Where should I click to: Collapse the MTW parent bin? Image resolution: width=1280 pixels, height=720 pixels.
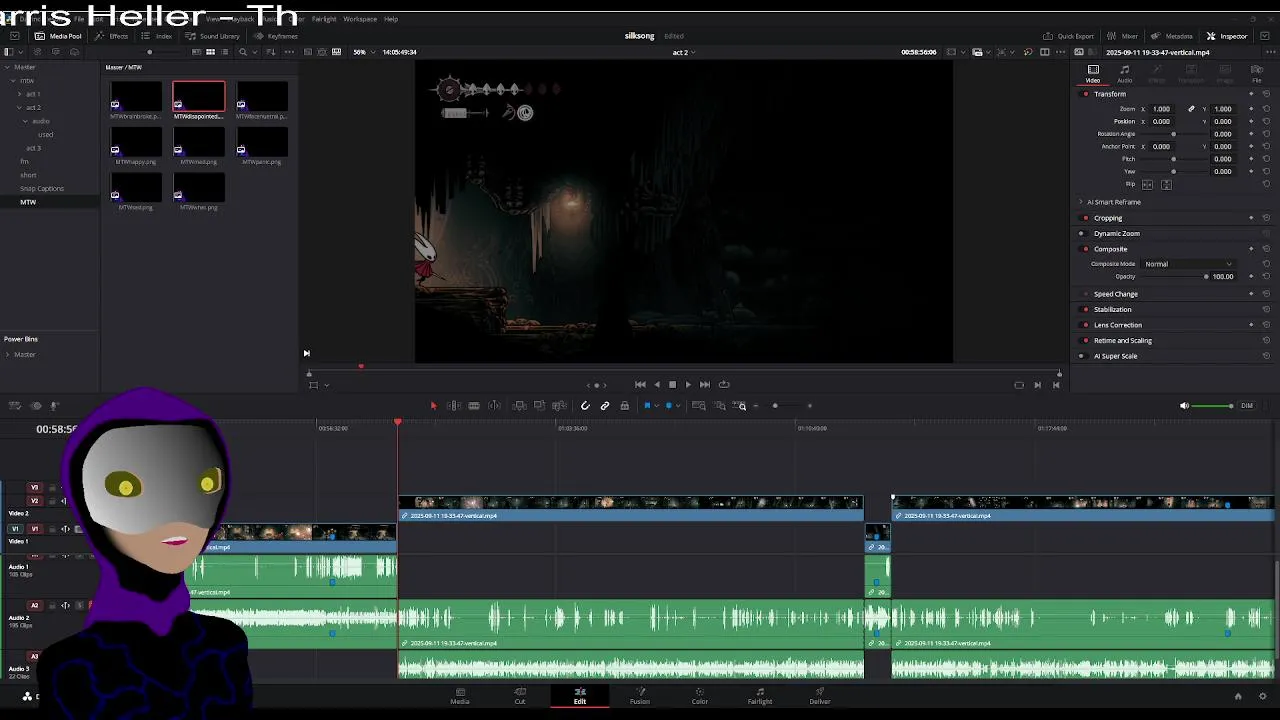click(13, 80)
